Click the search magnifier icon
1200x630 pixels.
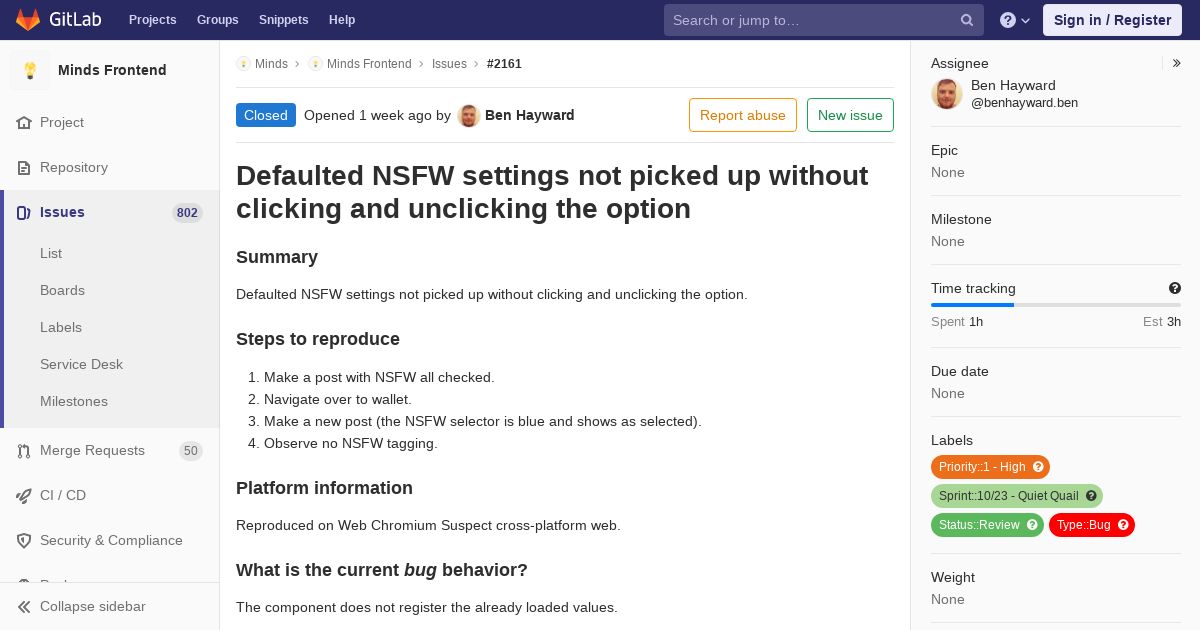click(x=967, y=20)
